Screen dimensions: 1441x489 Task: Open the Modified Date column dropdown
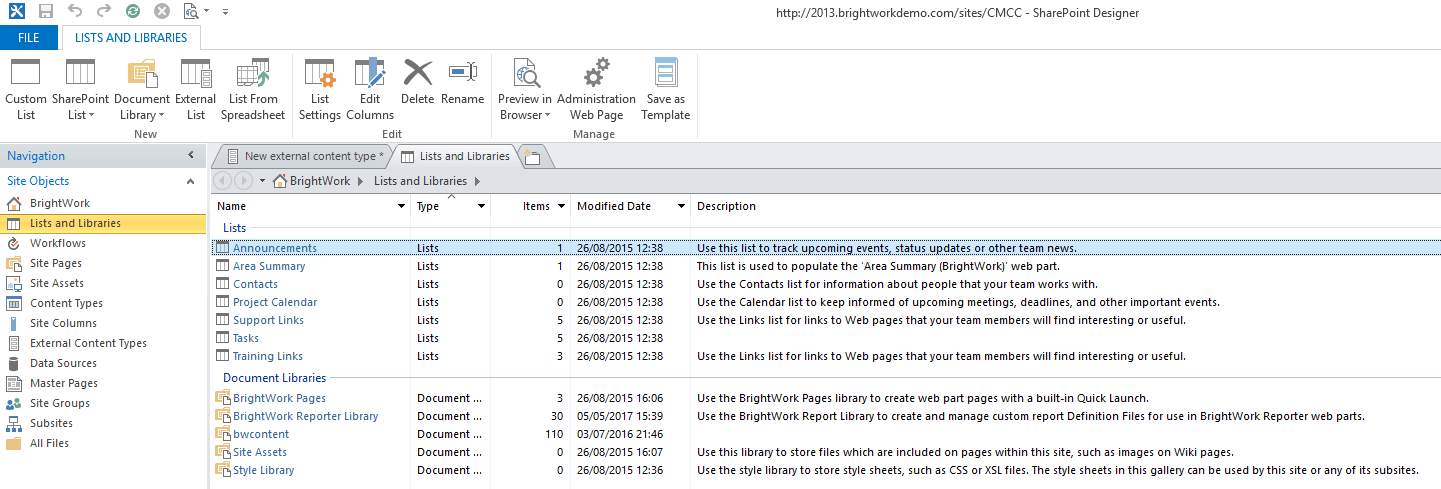[681, 206]
